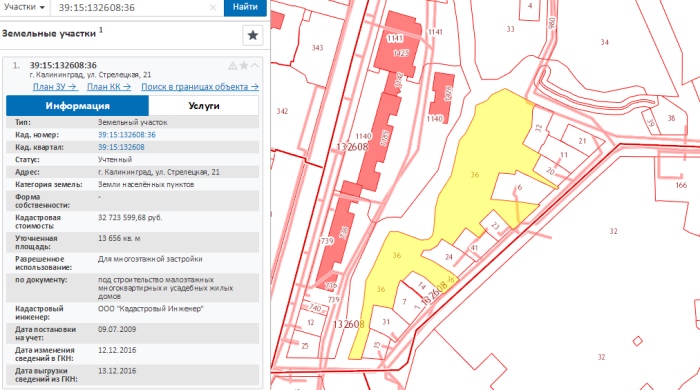This screenshot has width=700, height=390.
Task: Open cadastral number 39:15:132608:36 link
Action: point(127,135)
